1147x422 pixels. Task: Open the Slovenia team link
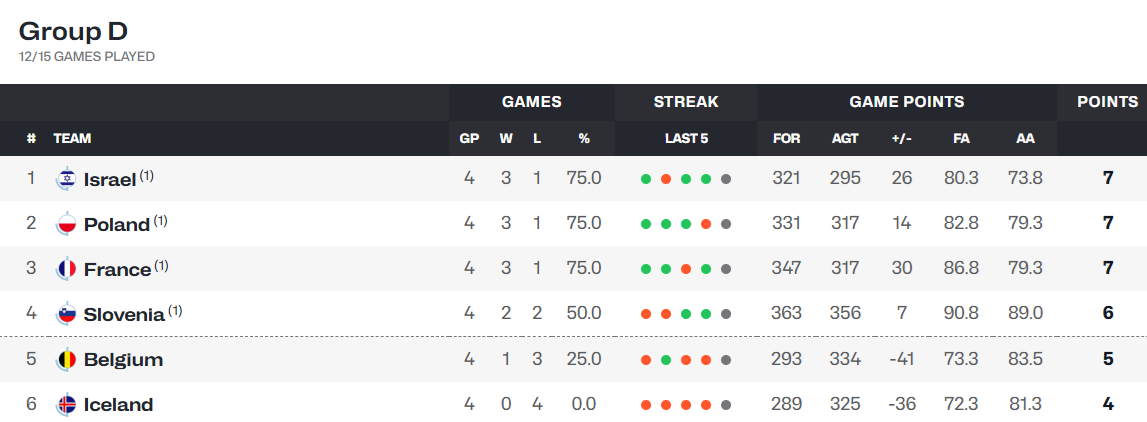pyautogui.click(x=124, y=315)
